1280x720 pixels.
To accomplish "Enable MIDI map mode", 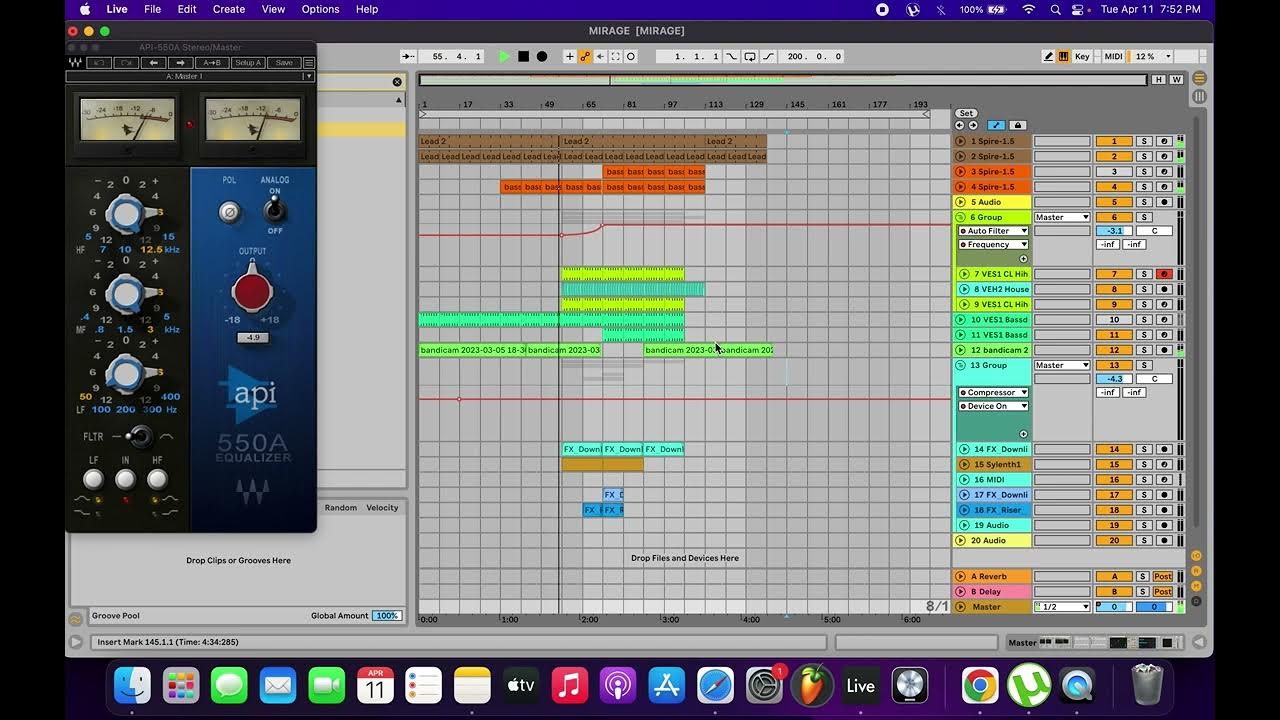I will [x=1113, y=57].
